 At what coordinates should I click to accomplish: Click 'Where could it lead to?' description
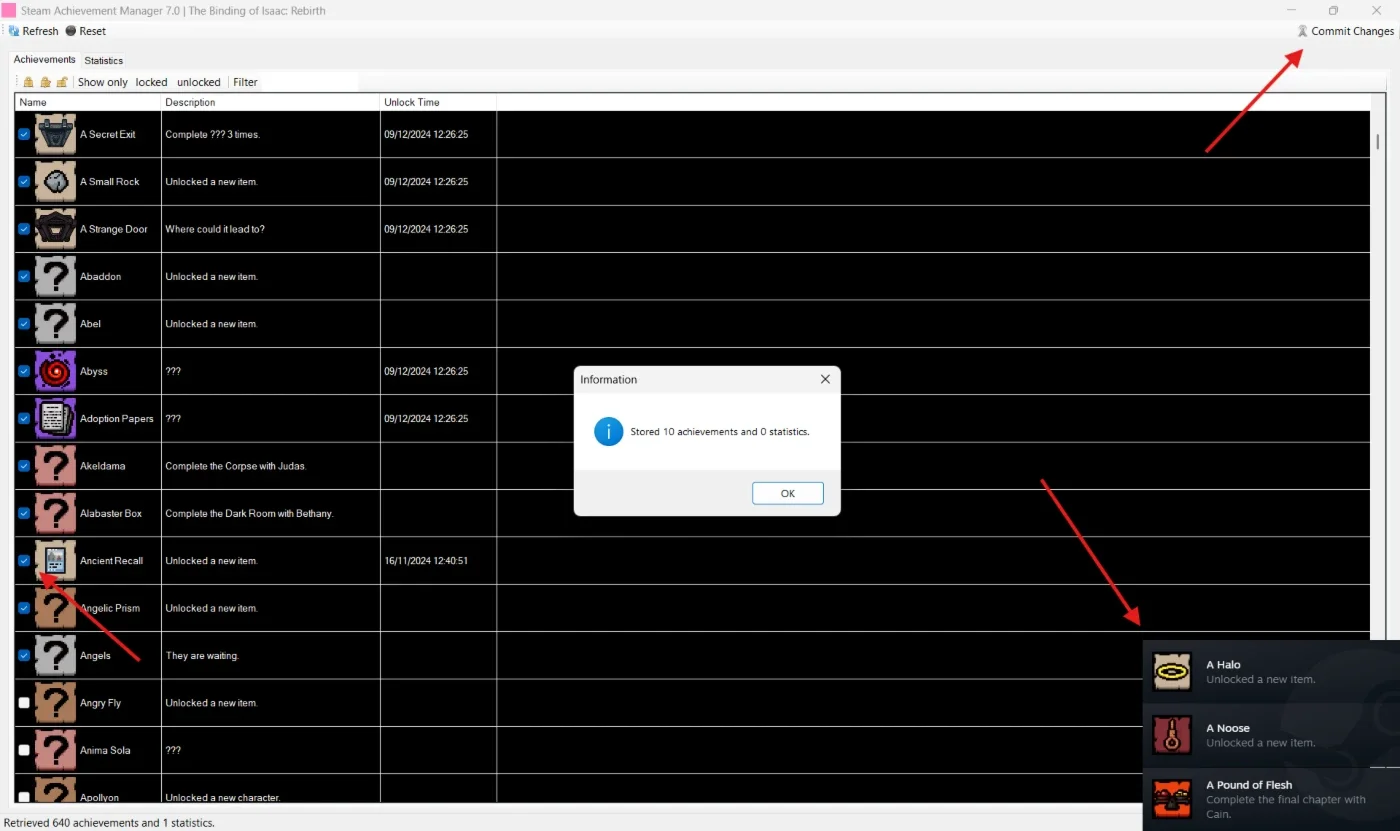[x=215, y=229]
